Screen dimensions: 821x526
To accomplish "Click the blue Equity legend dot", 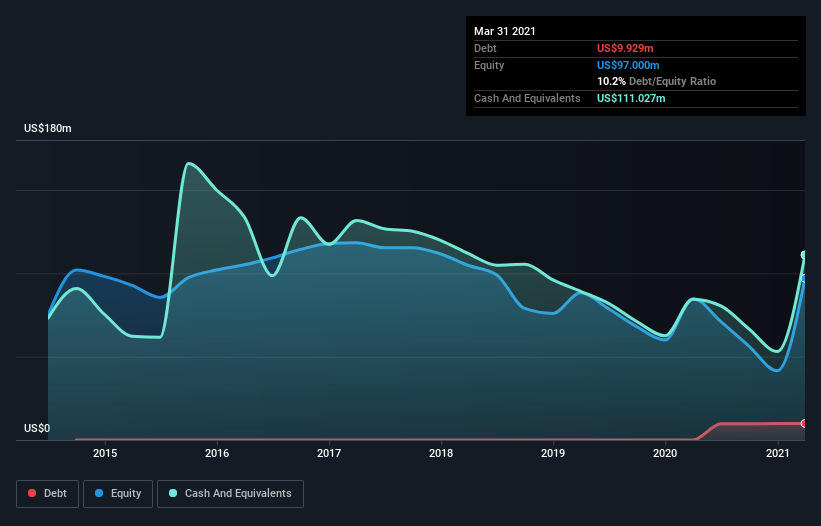I will pyautogui.click(x=99, y=493).
